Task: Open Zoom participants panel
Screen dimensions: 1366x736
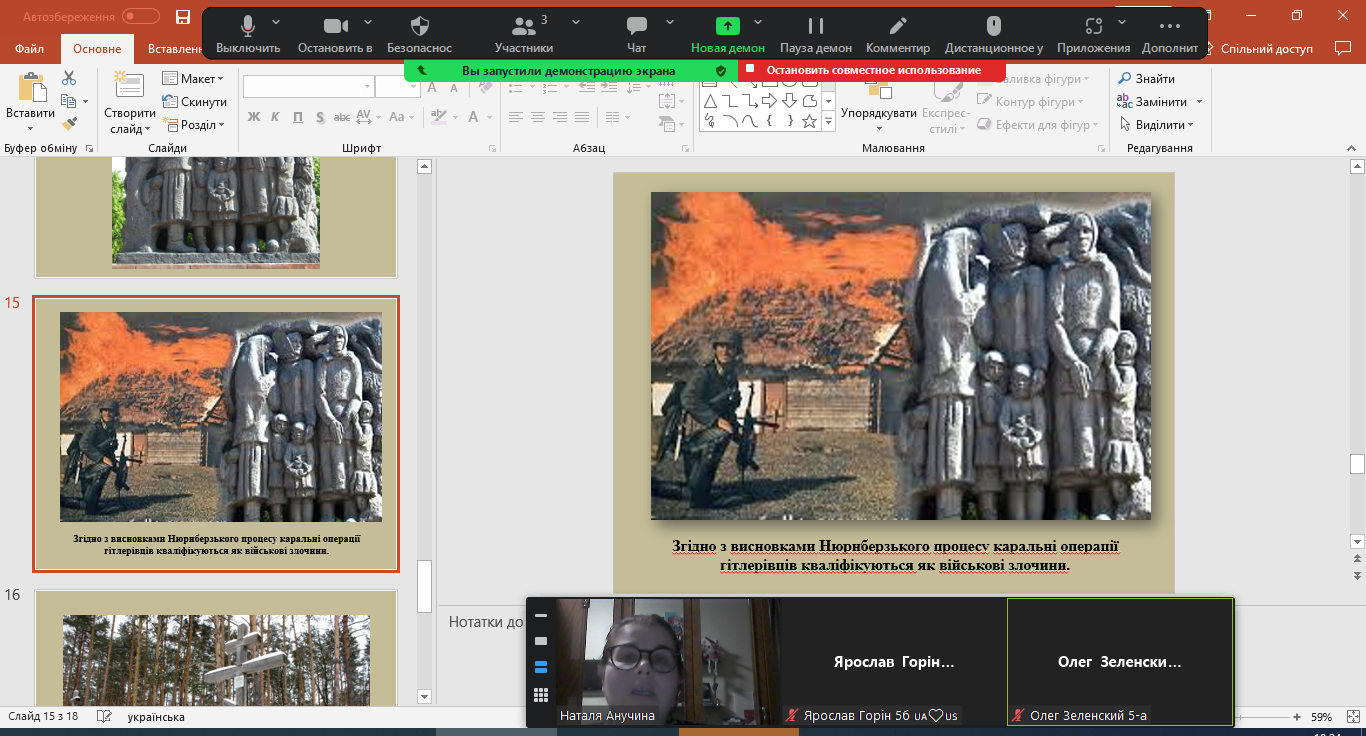Action: pyautogui.click(x=524, y=32)
